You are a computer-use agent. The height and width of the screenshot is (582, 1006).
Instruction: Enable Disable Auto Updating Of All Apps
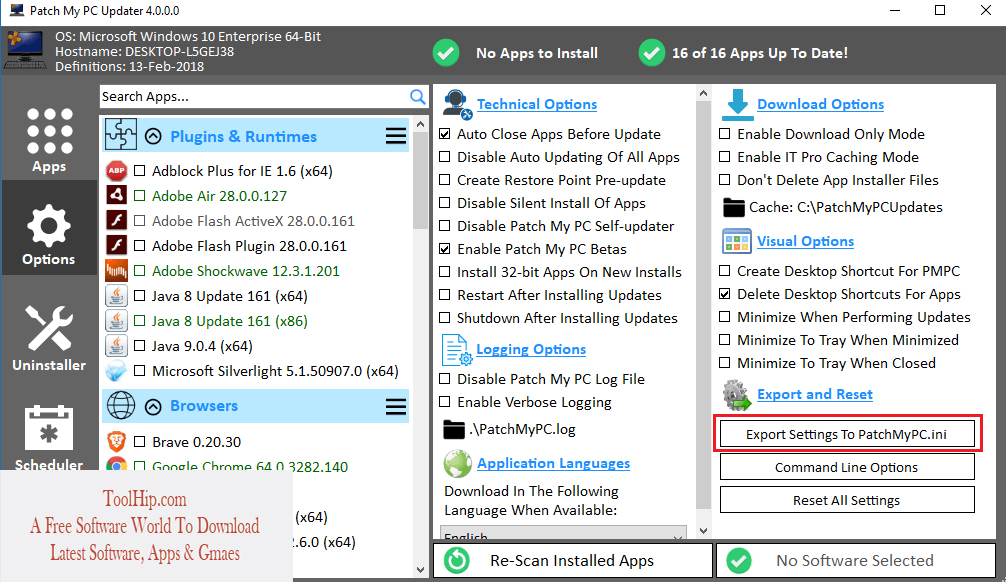coord(444,157)
